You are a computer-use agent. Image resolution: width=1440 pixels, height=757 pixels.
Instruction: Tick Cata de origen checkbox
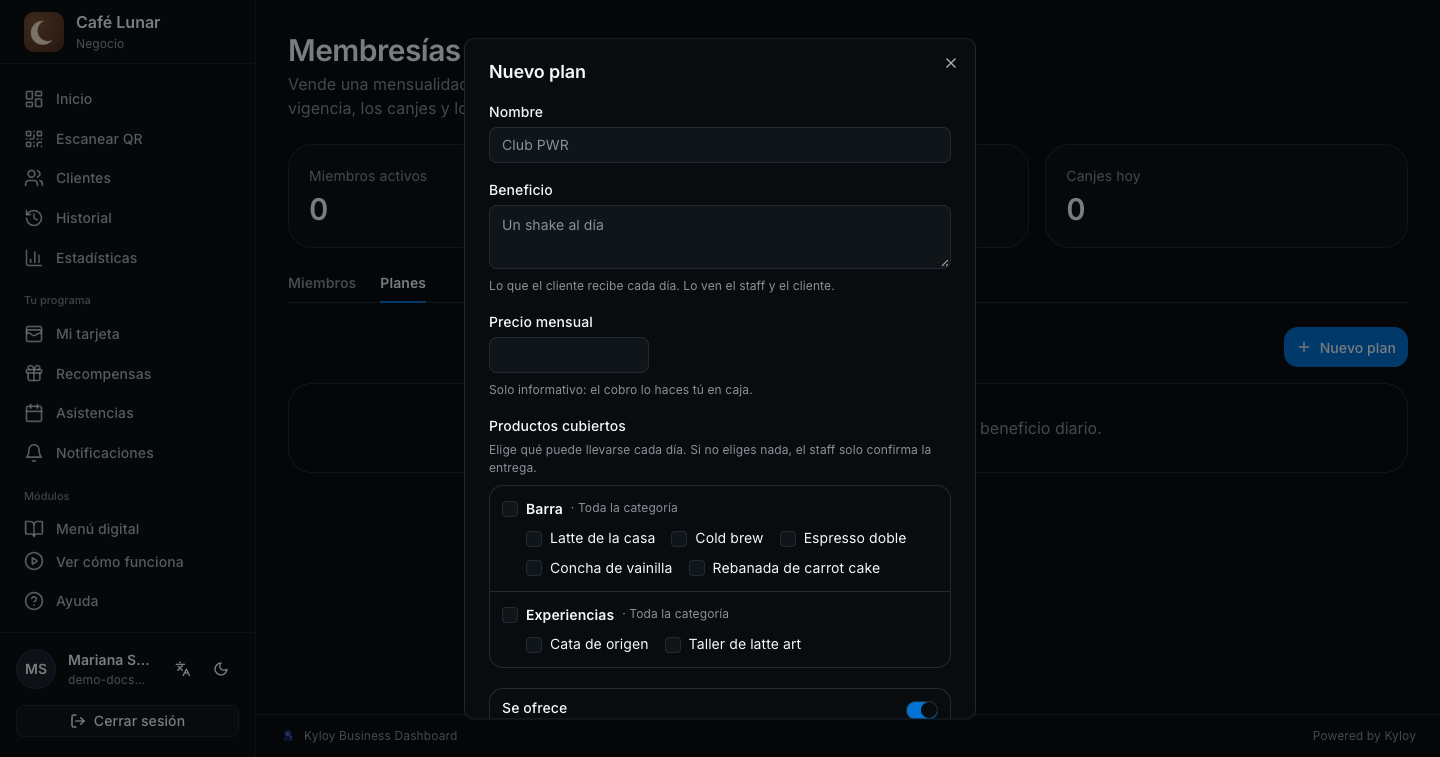point(534,645)
